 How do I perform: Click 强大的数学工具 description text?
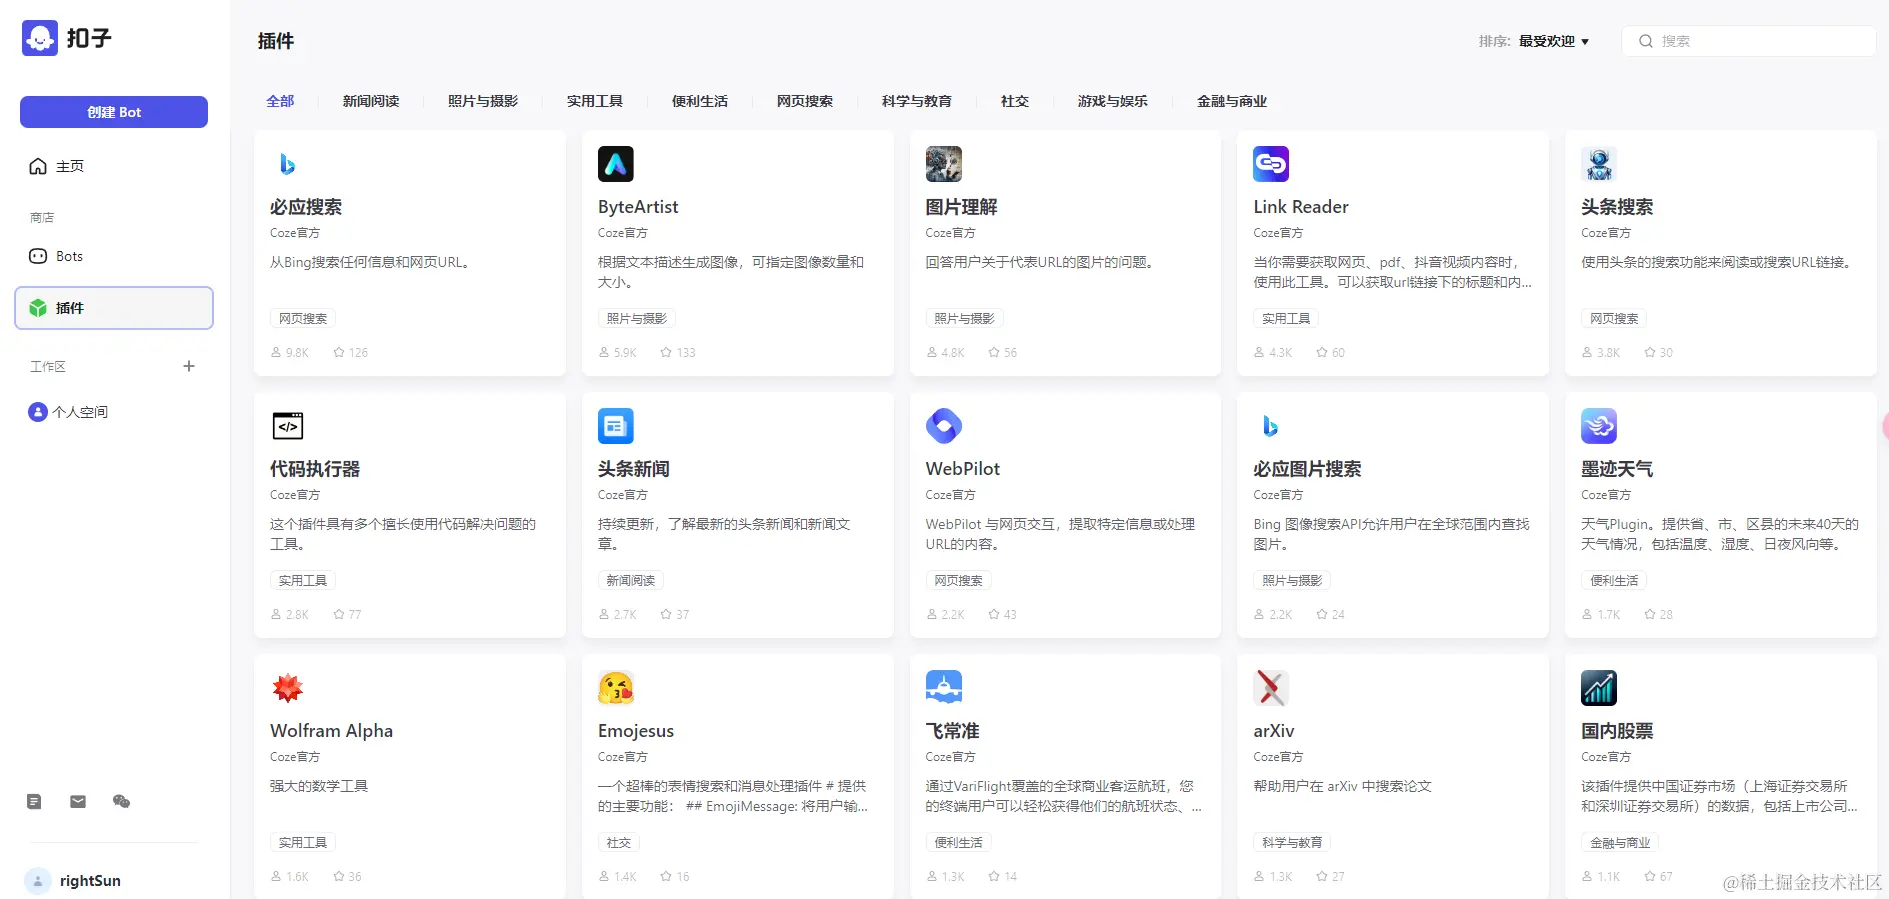319,786
